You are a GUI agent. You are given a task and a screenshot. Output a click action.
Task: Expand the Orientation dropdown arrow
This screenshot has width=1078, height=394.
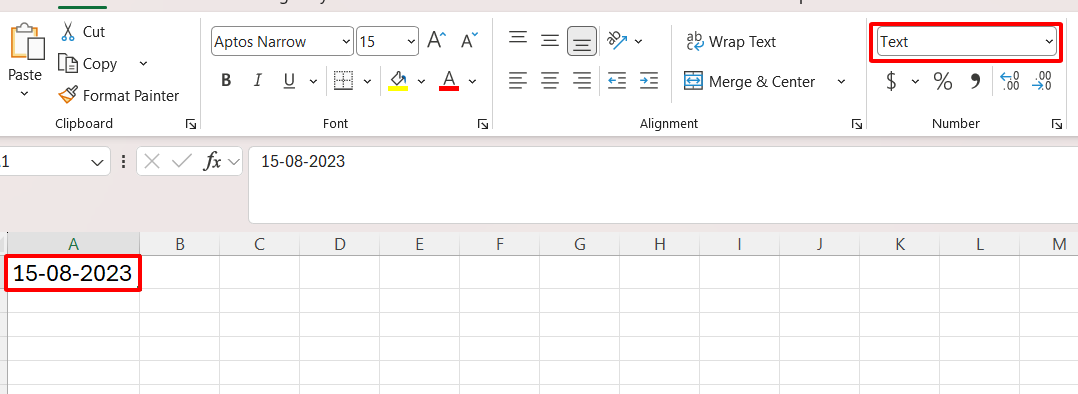tap(639, 41)
